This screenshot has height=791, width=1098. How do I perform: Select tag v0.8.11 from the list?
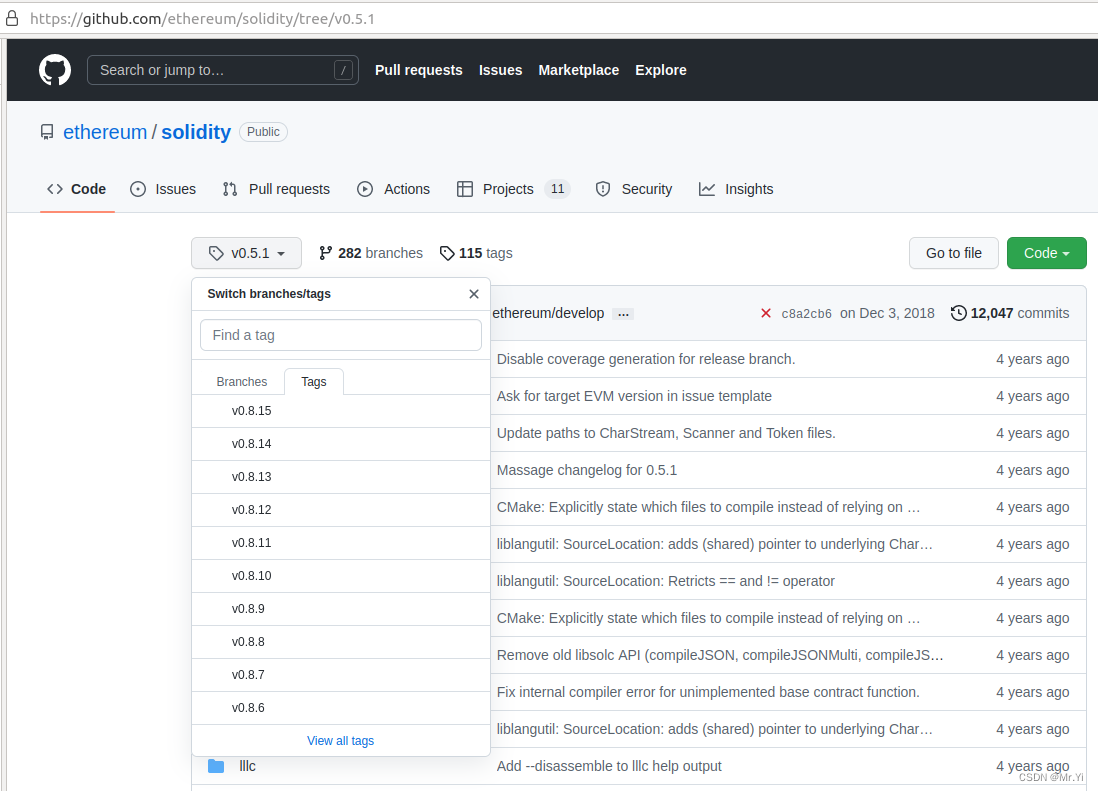point(341,542)
